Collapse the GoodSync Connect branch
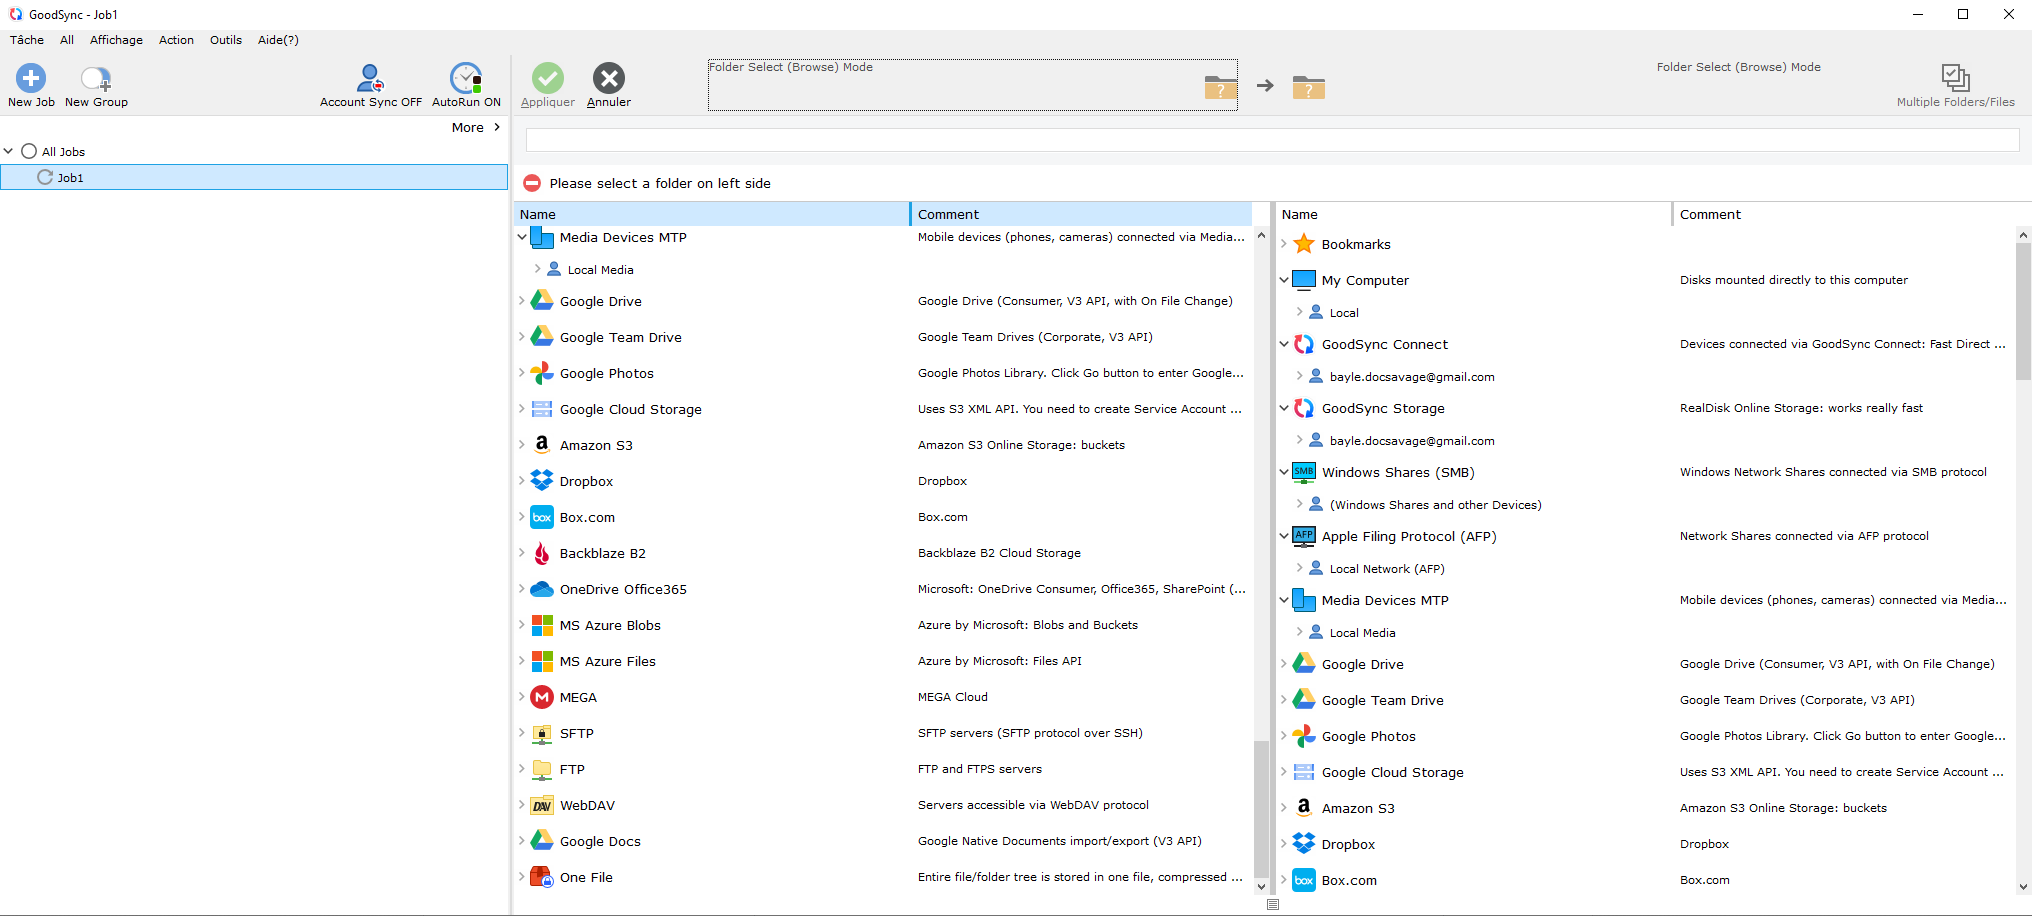 tap(1284, 344)
